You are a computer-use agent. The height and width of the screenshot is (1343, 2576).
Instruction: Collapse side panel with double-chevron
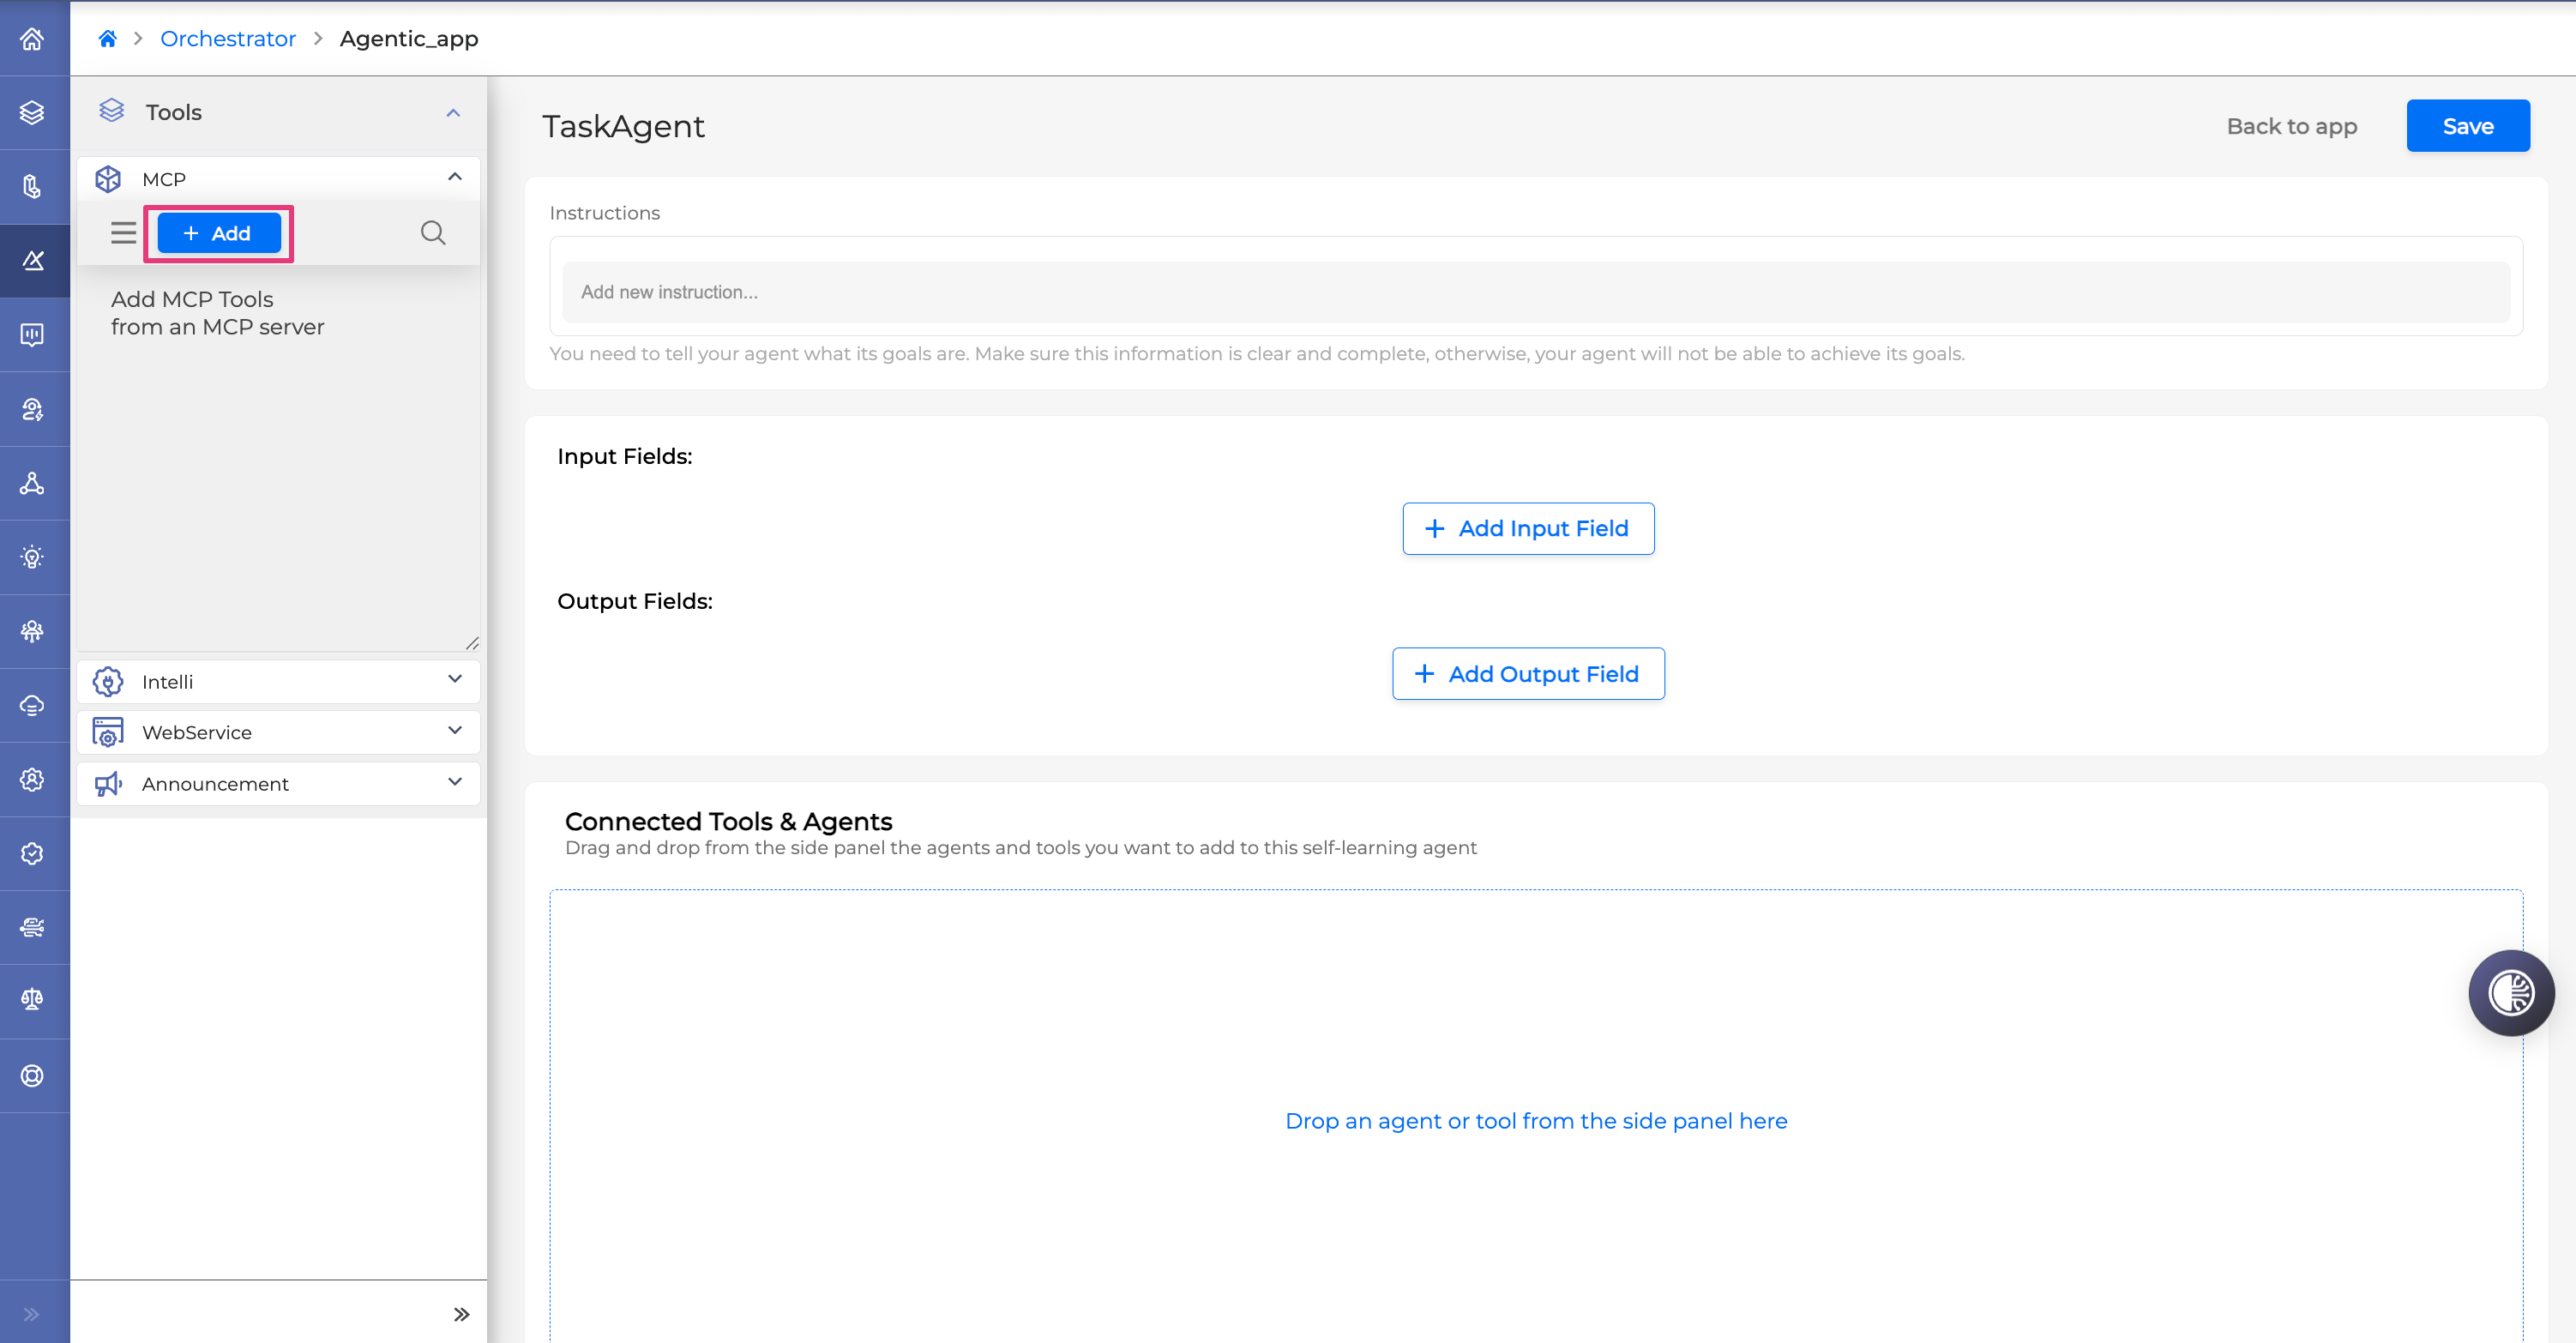pos(461,1314)
